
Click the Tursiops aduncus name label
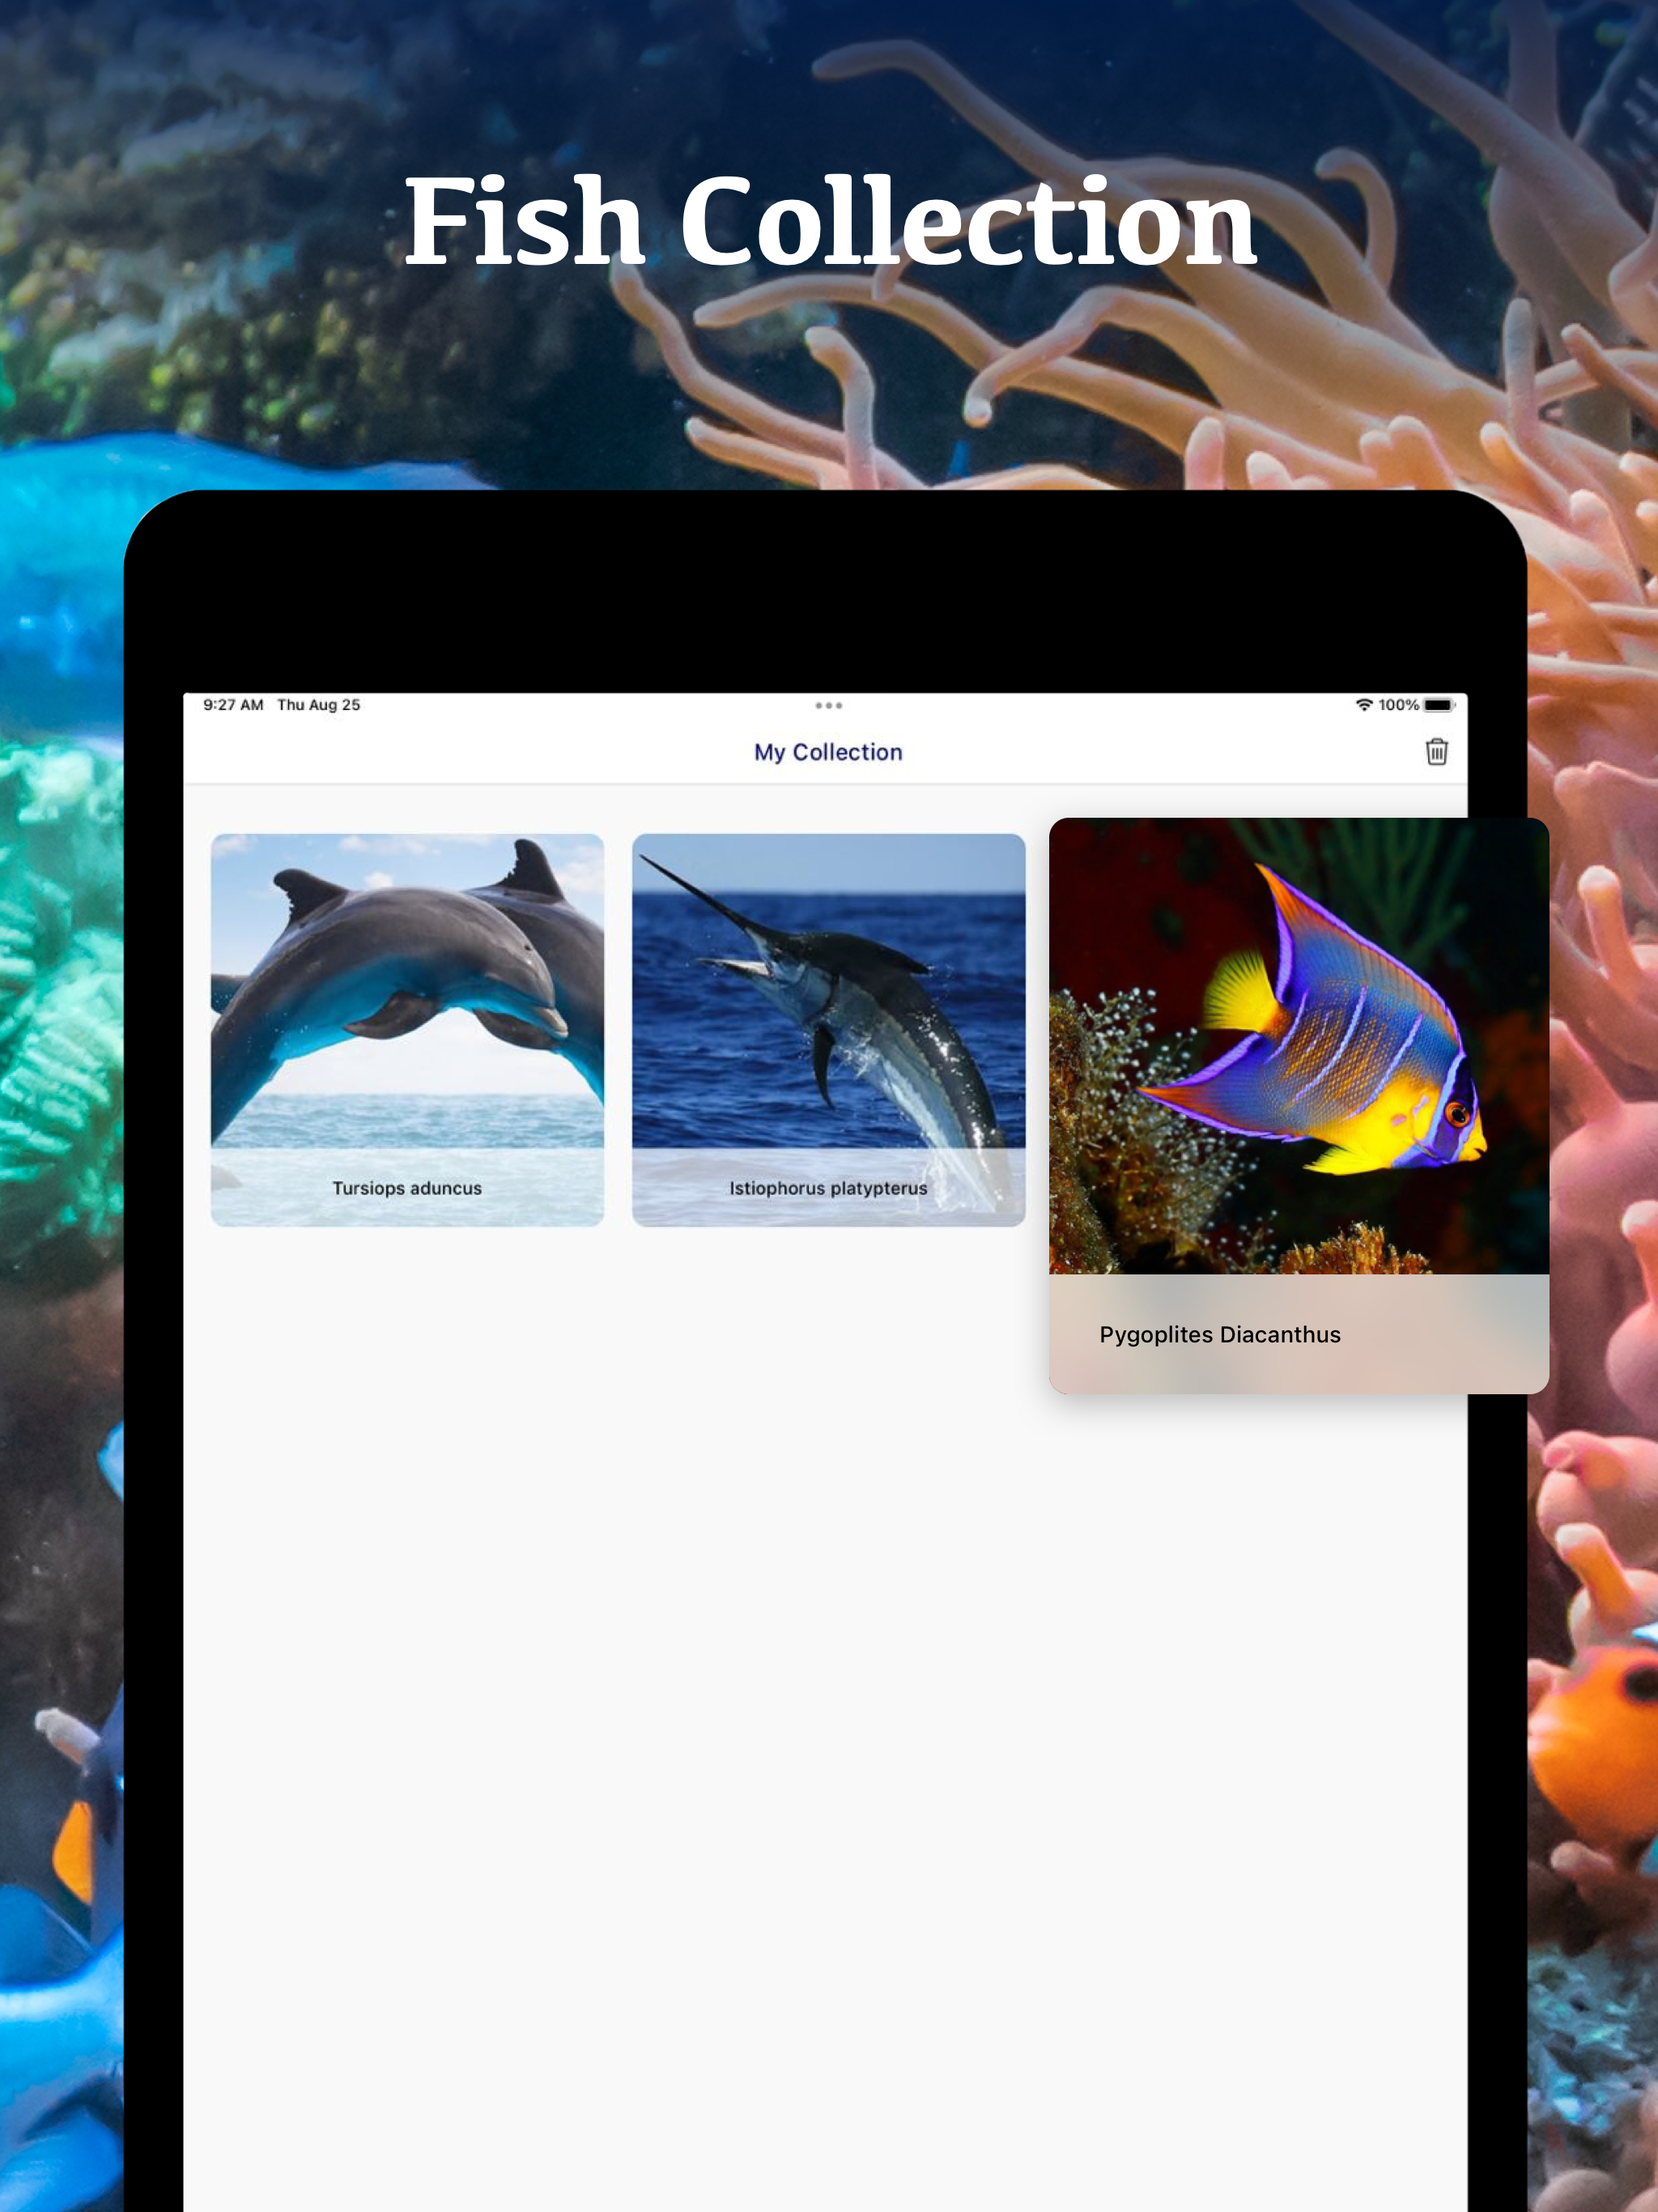407,1188
